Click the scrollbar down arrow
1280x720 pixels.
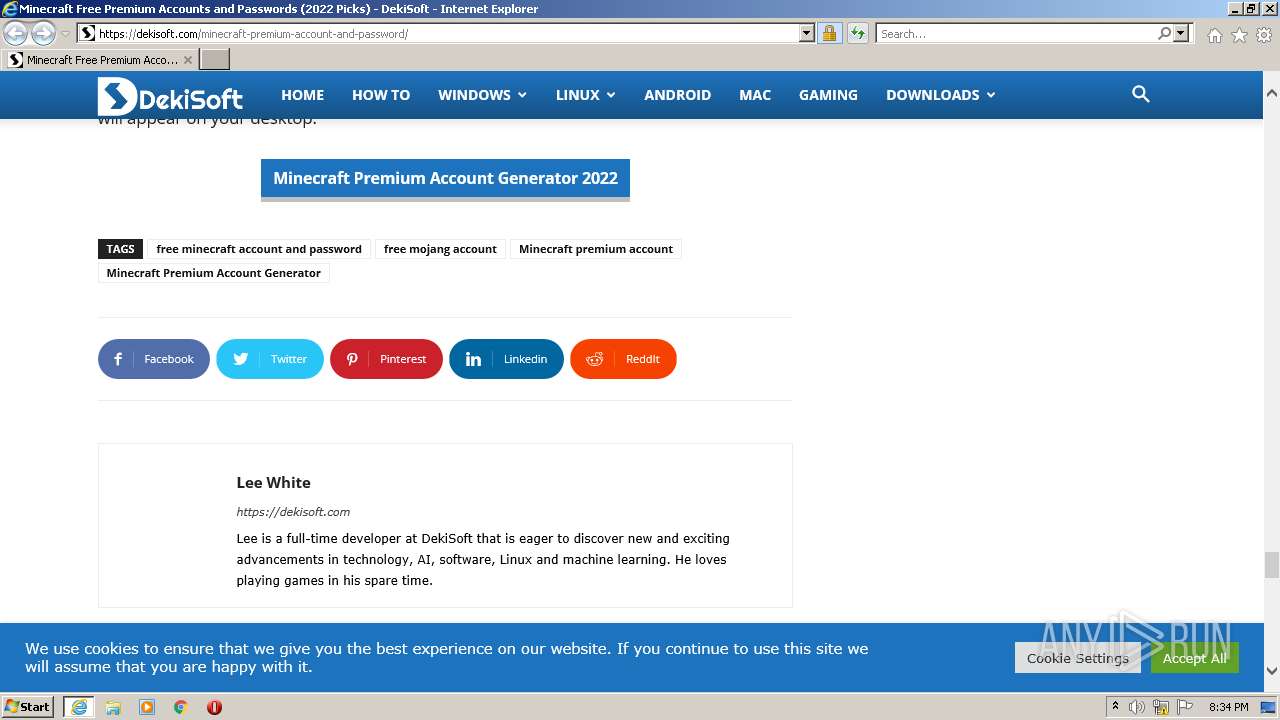1271,671
